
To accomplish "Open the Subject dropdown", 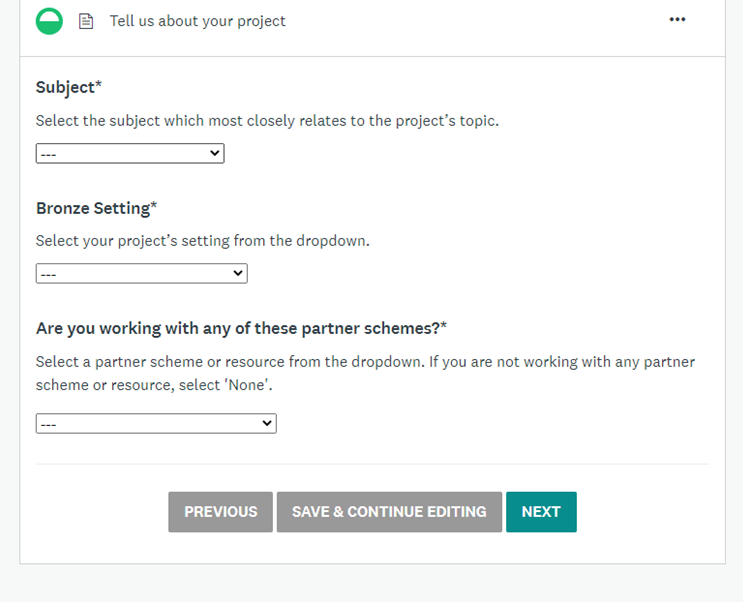I will [130, 154].
